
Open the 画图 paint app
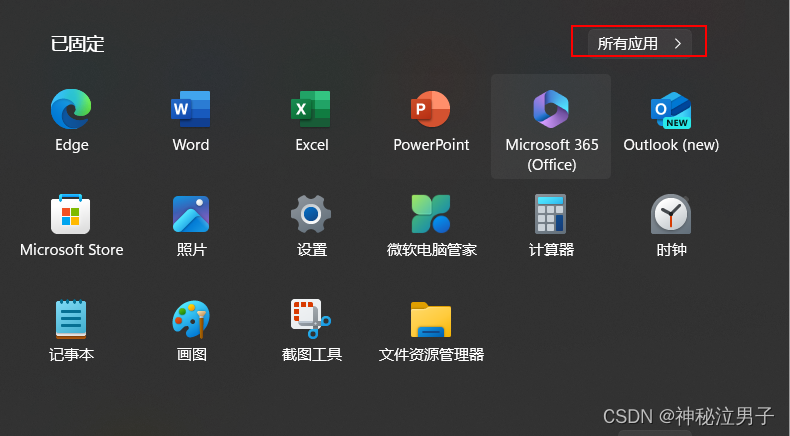pos(191,319)
